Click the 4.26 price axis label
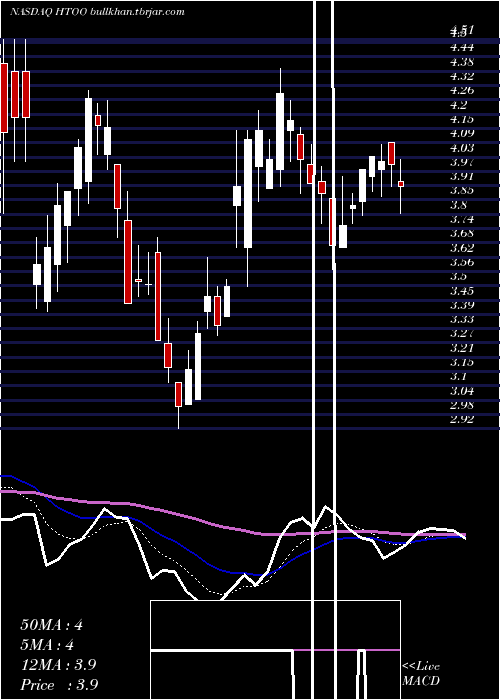500x700 pixels. (x=462, y=90)
